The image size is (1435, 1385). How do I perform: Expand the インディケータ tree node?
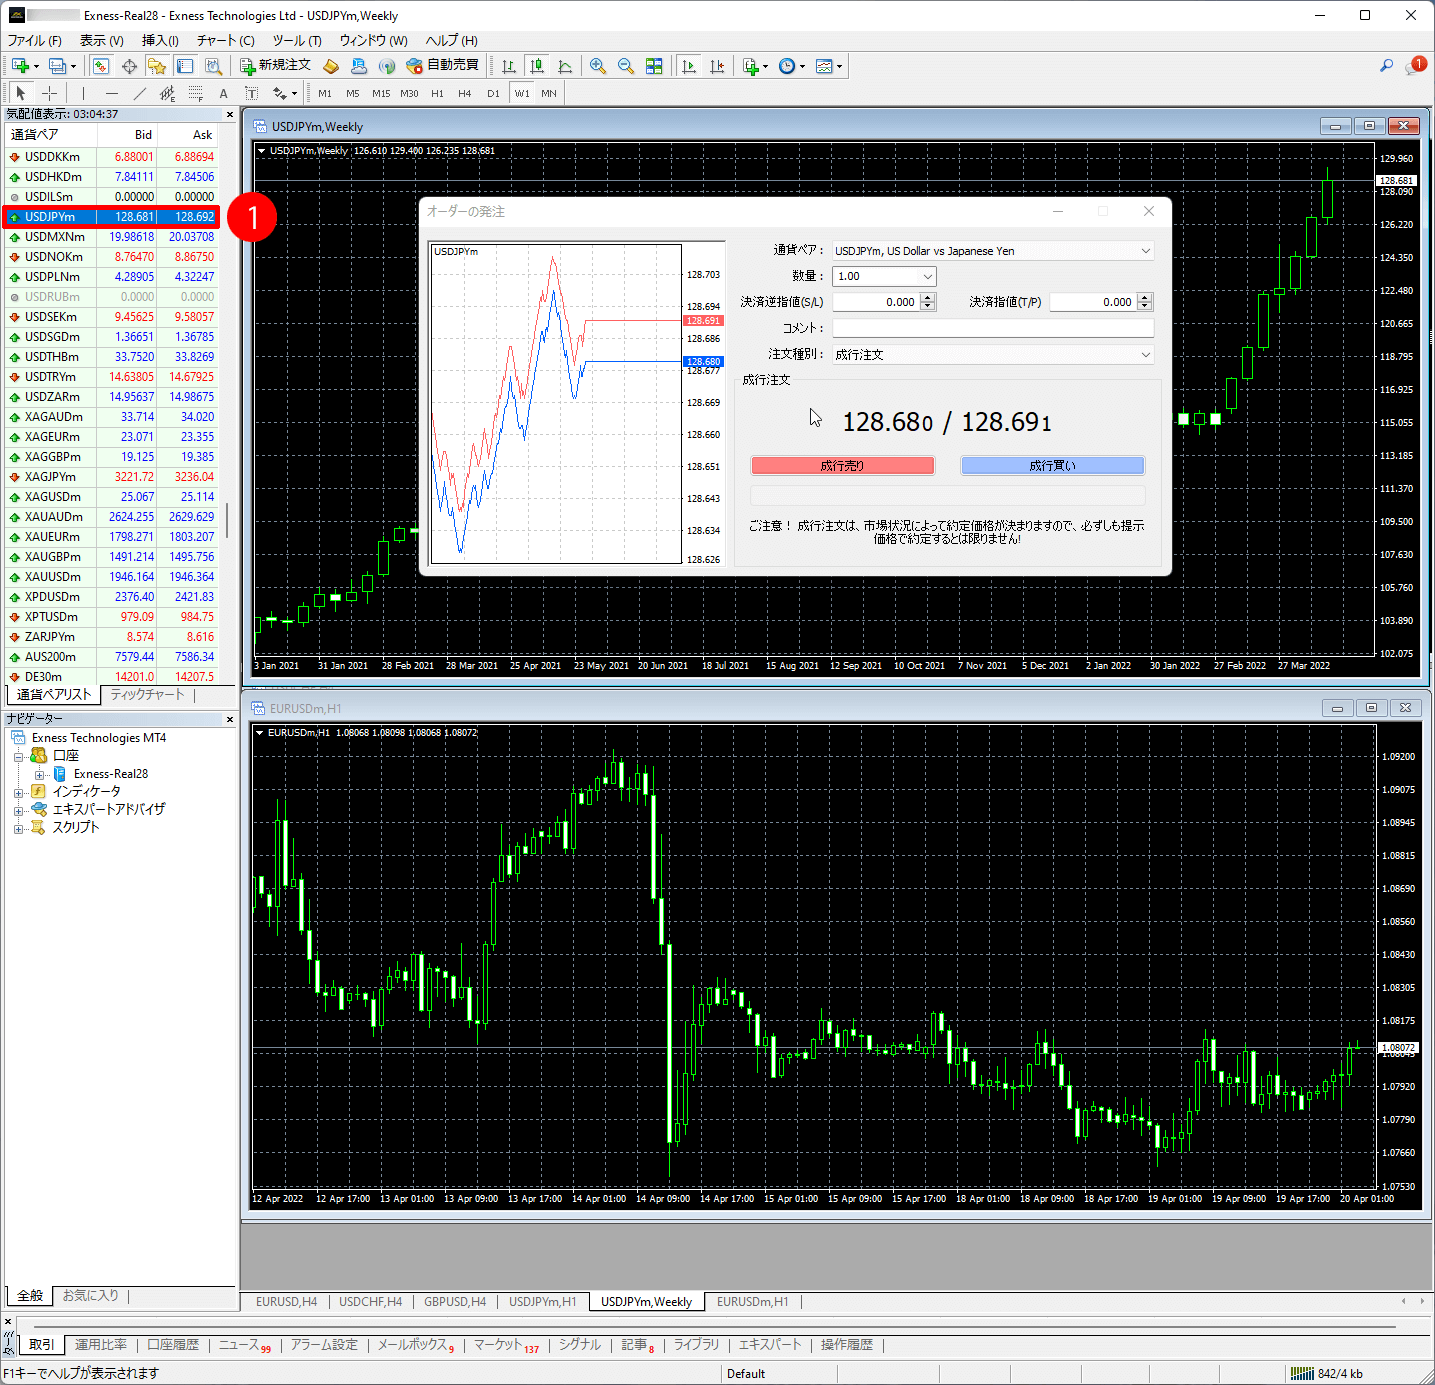(18, 793)
